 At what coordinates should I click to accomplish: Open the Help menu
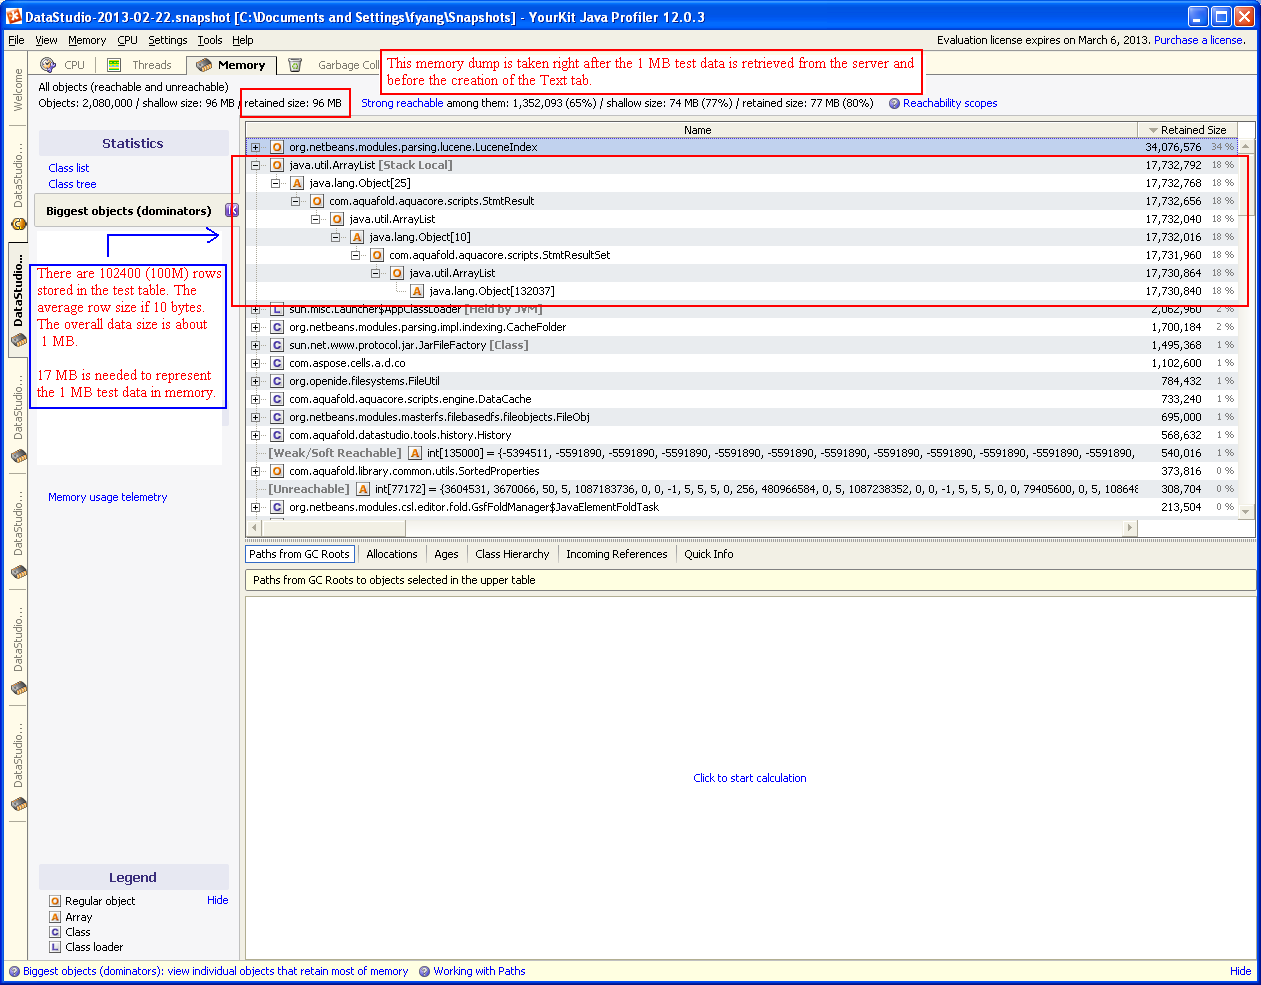[x=243, y=40]
